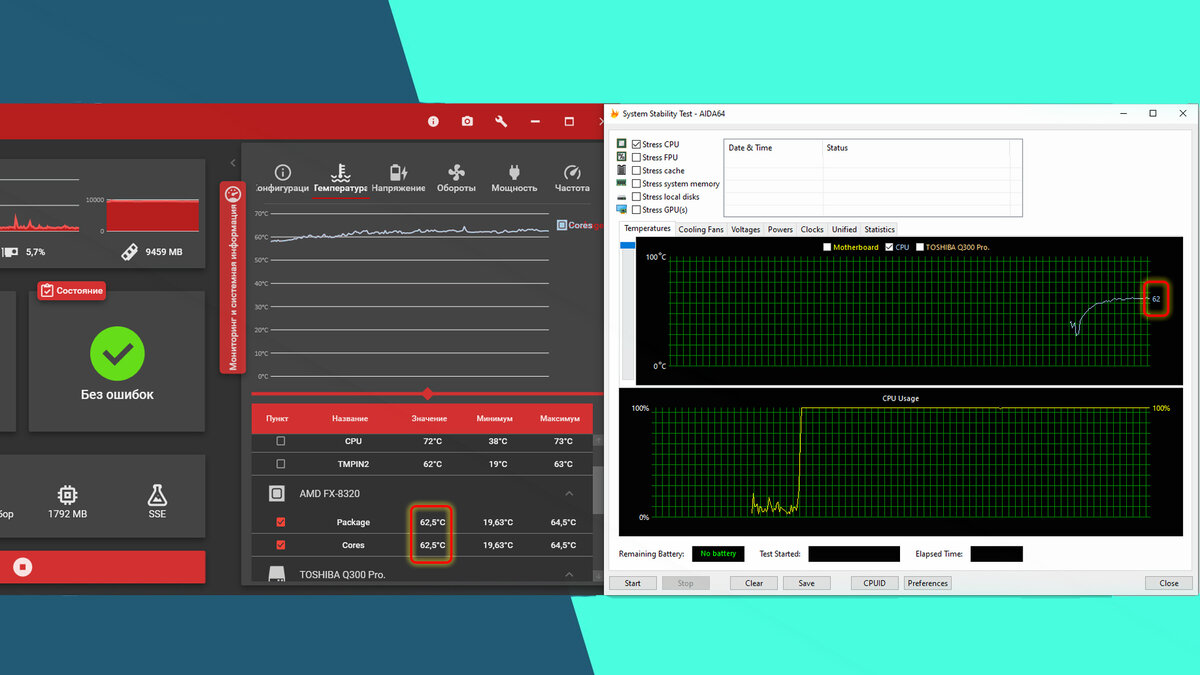Open settings via the wrench icon
The width and height of the screenshot is (1200, 675).
click(x=501, y=121)
